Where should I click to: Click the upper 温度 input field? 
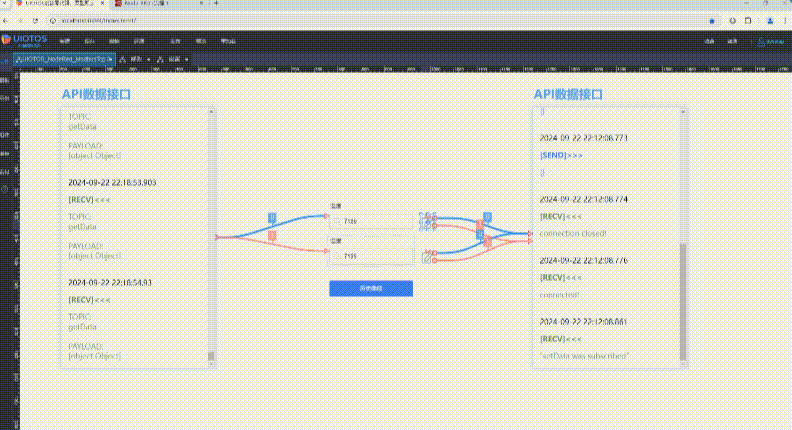point(371,221)
